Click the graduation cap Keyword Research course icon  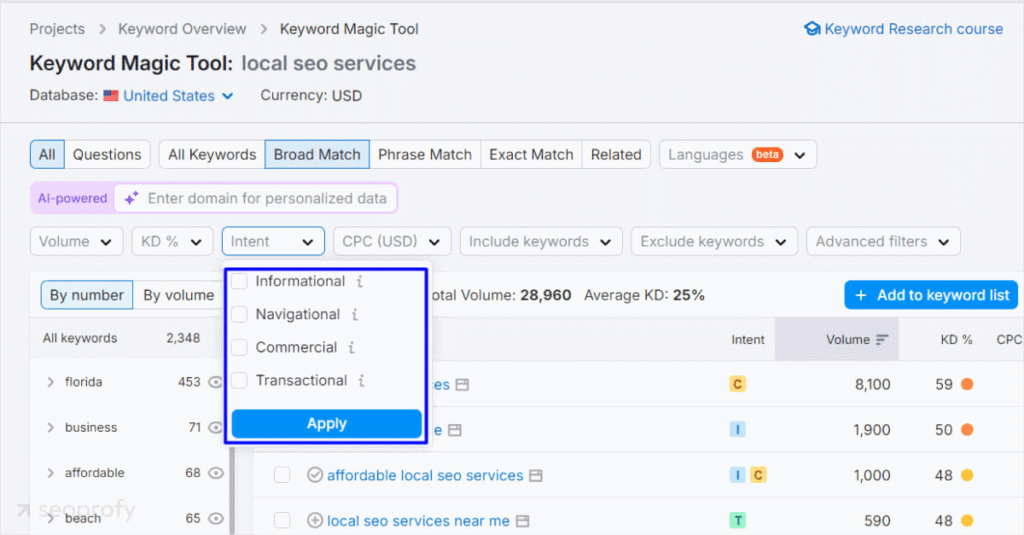[812, 29]
